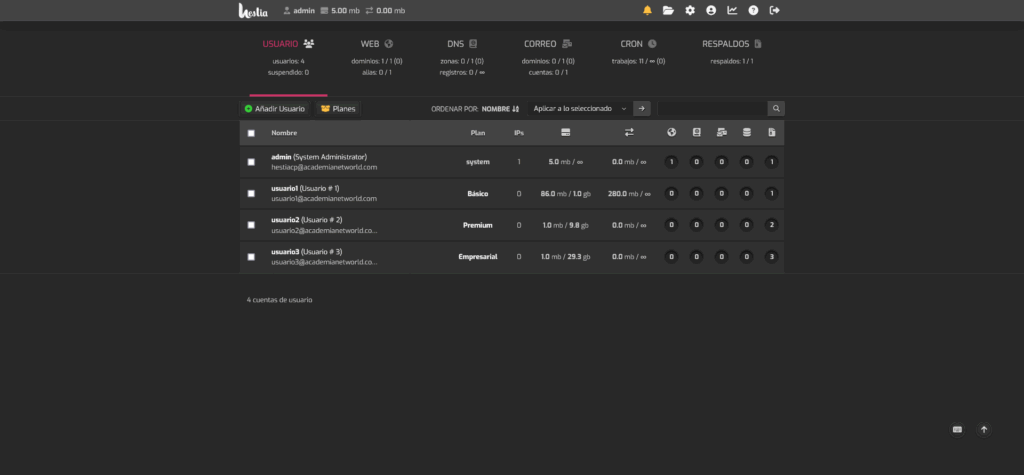Click the logout icon

click(774, 10)
